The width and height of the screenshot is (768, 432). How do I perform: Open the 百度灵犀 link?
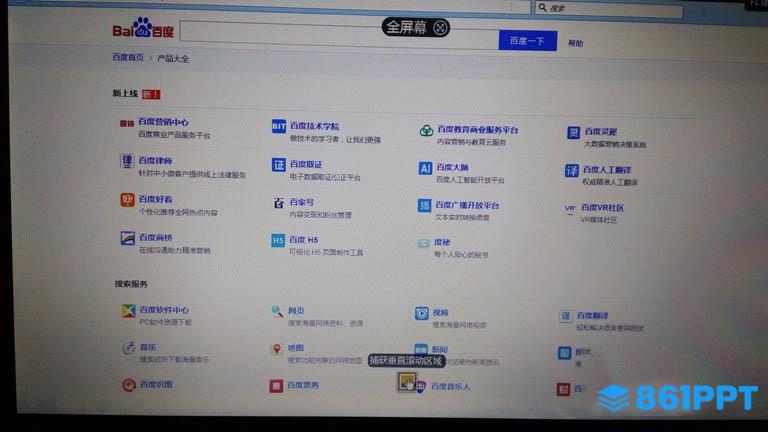pyautogui.click(x=601, y=132)
